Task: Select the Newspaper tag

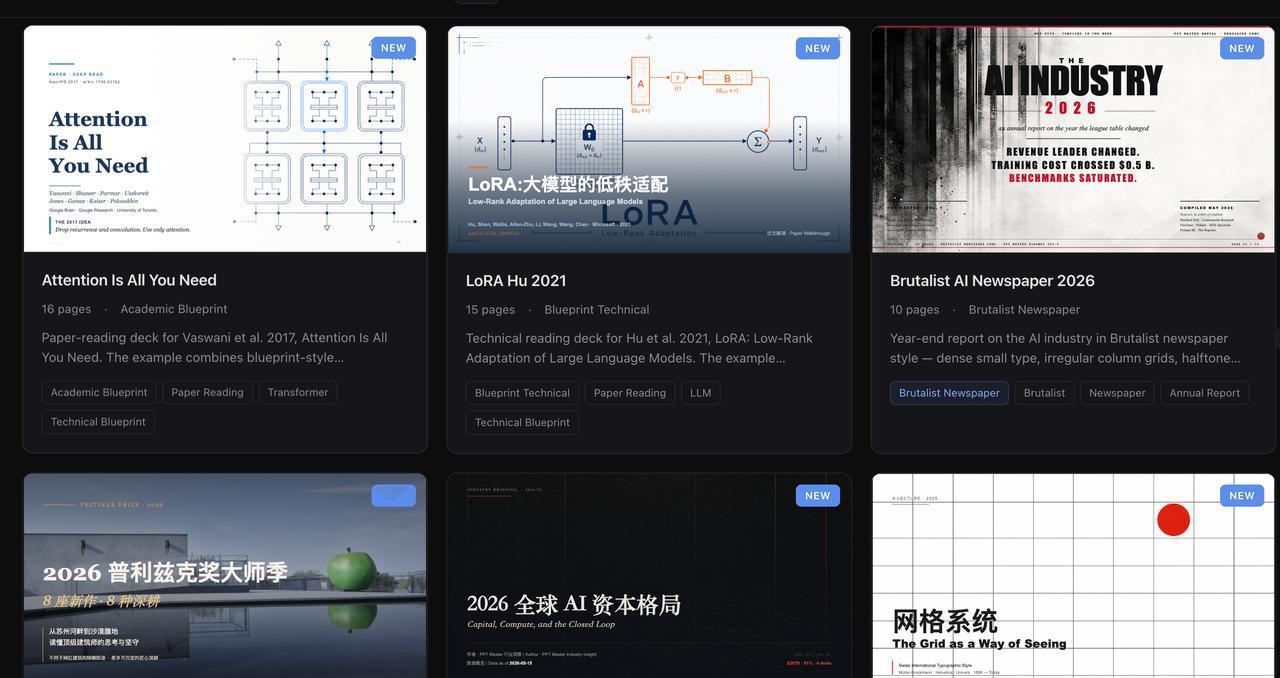Action: coord(1117,393)
